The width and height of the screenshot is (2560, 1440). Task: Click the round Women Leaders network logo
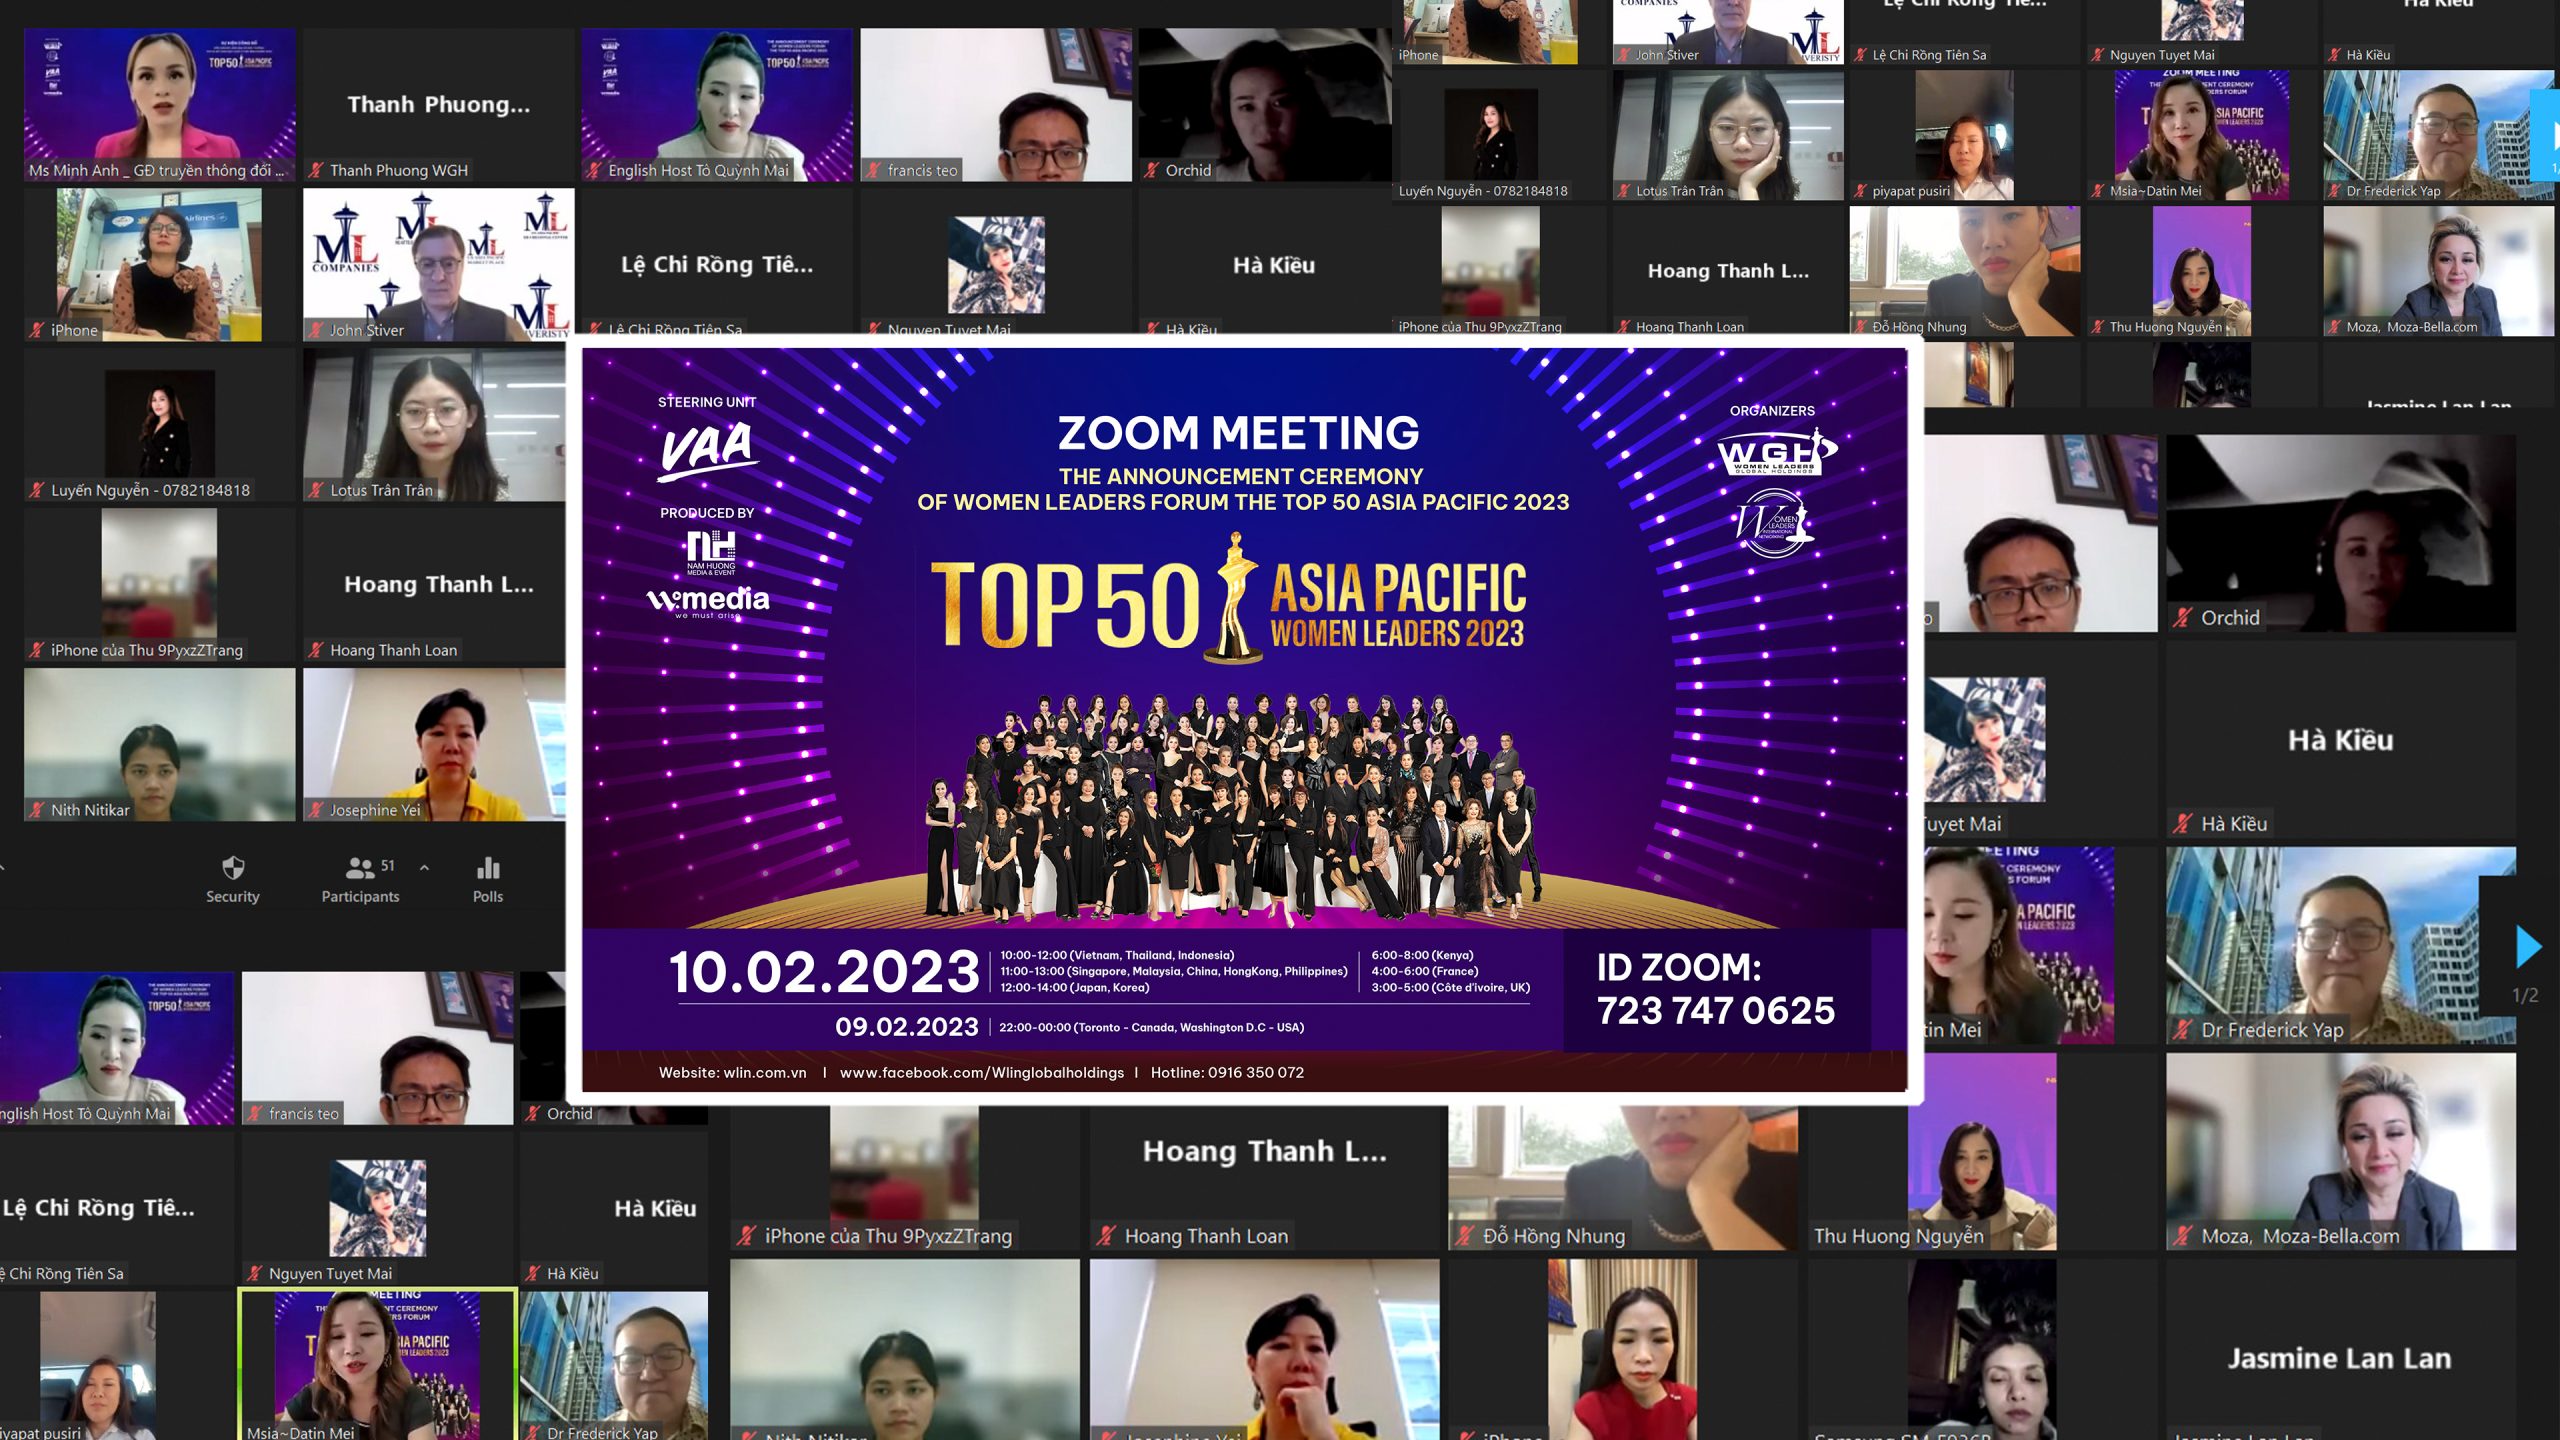(1773, 523)
